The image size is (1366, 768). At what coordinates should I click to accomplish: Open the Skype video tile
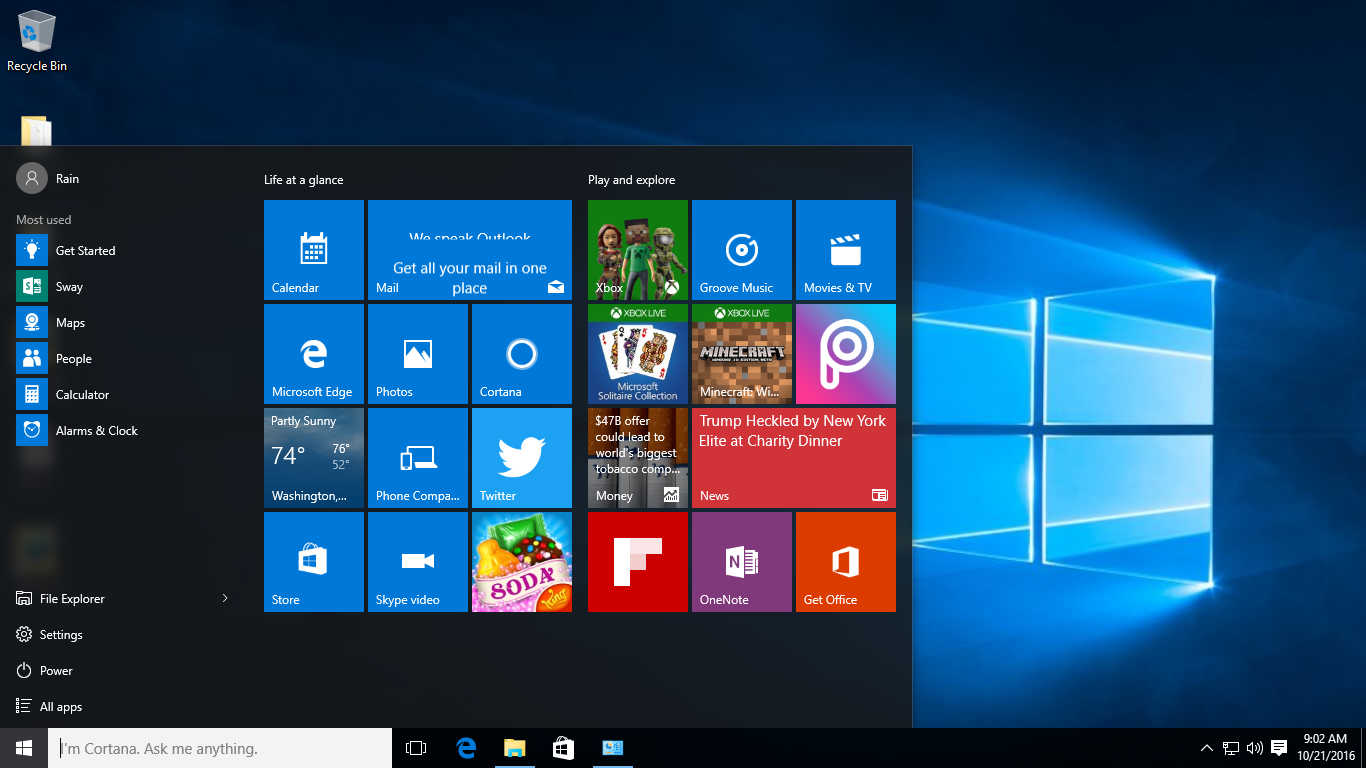pyautogui.click(x=418, y=562)
